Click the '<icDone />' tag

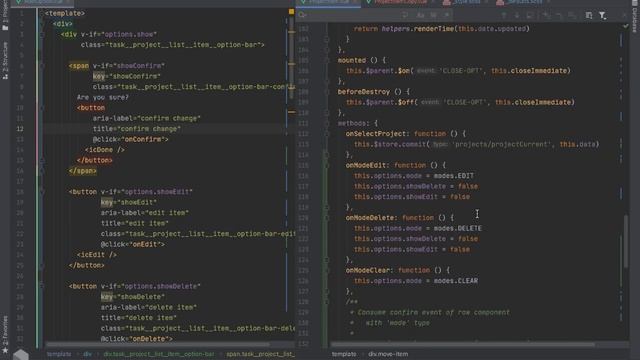(104, 150)
